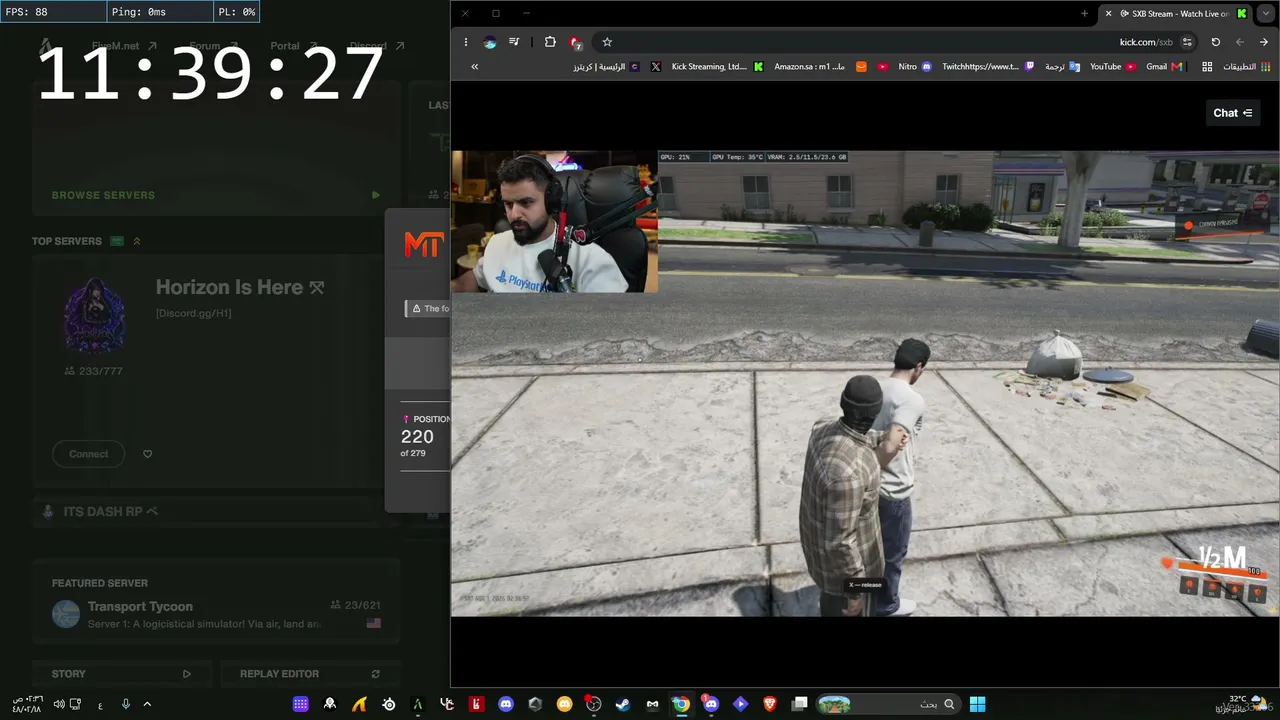Bookmark this page with the star icon
This screenshot has height=720, width=1280.
pos(607,42)
